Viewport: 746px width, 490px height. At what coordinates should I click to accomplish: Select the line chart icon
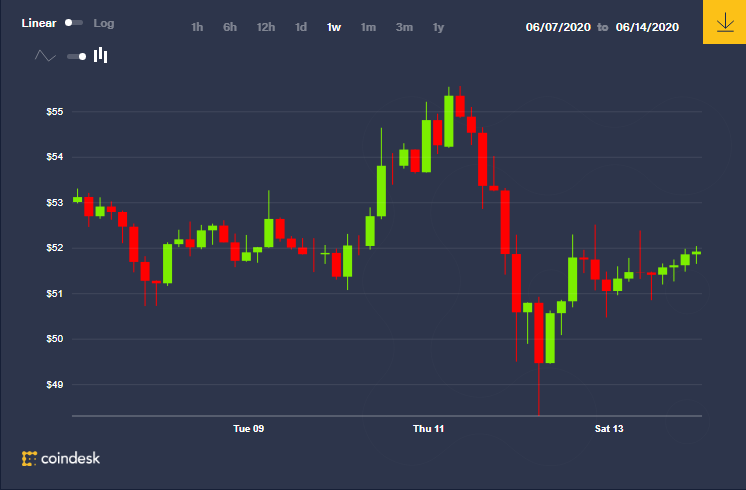coord(45,56)
